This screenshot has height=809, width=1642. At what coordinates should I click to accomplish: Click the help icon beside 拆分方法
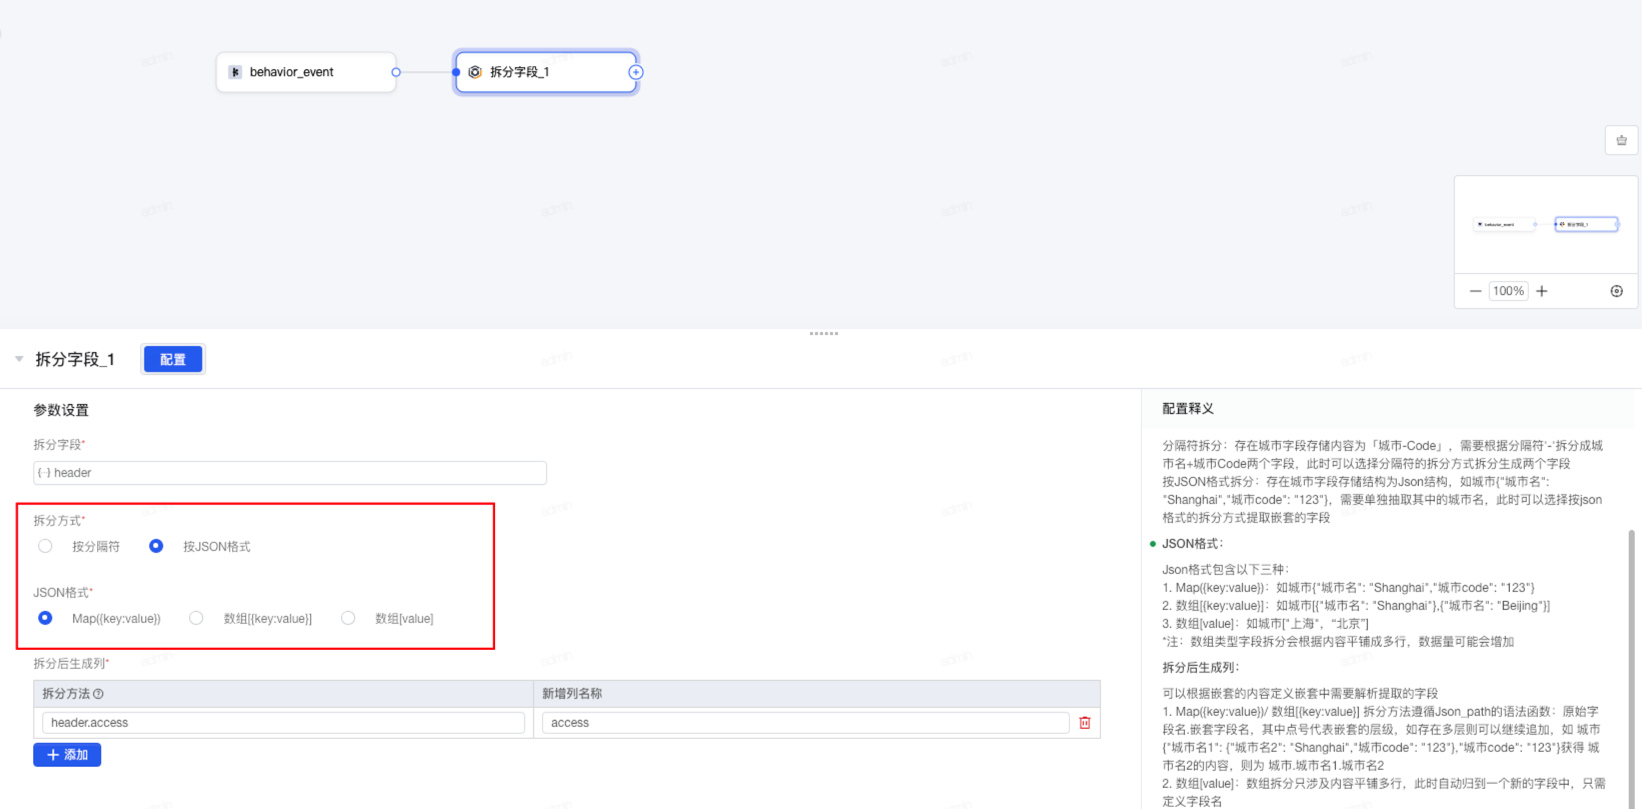(x=98, y=693)
